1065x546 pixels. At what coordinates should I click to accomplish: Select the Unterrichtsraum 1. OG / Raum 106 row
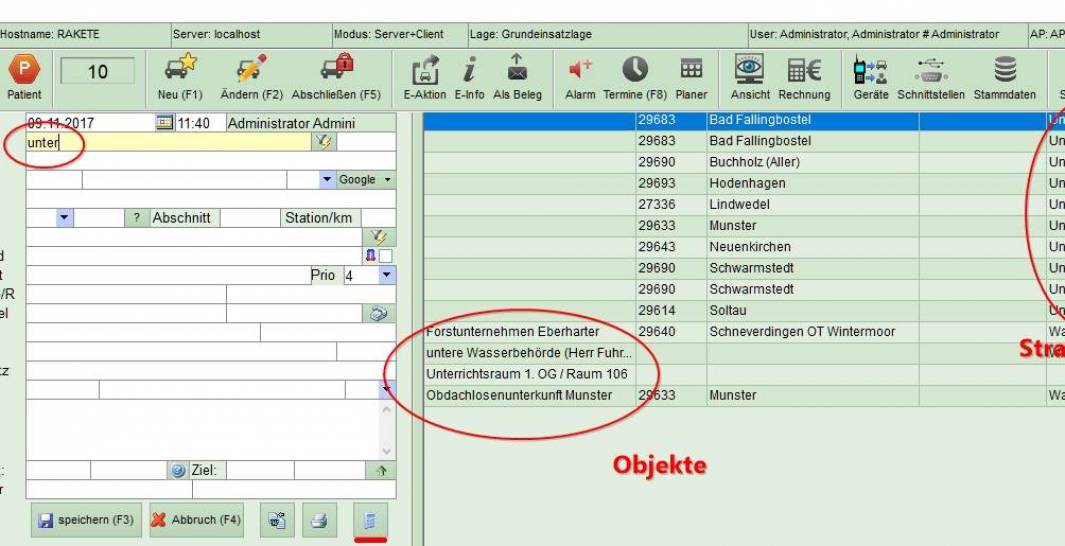(527, 374)
